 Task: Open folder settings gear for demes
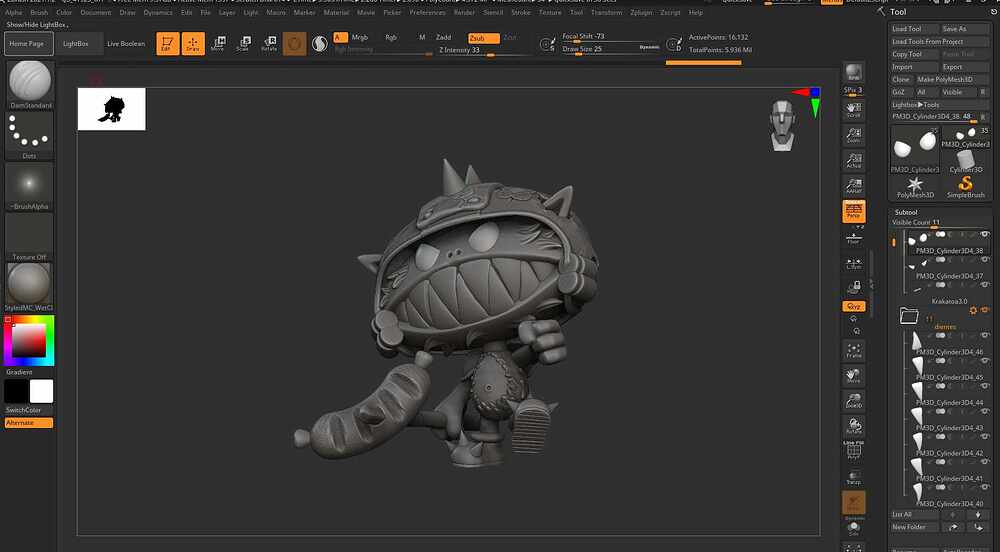pos(973,310)
